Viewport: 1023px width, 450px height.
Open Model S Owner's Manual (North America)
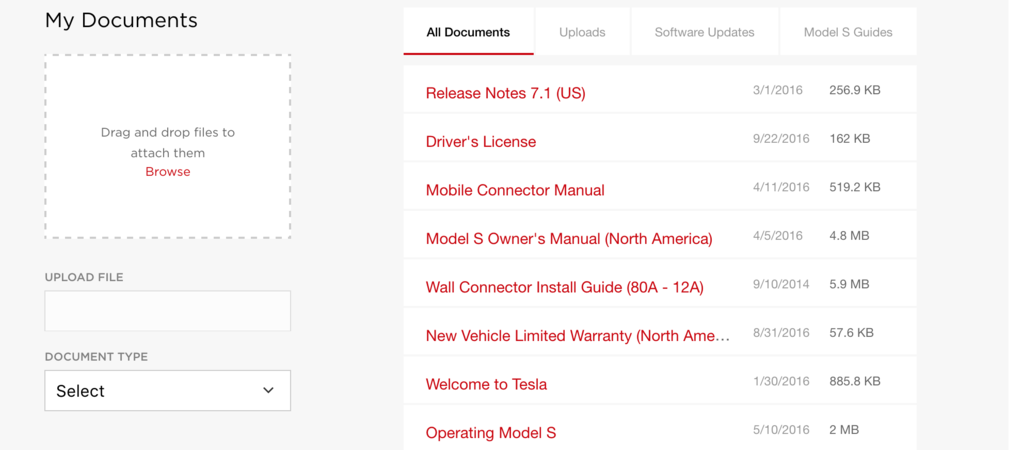point(569,239)
